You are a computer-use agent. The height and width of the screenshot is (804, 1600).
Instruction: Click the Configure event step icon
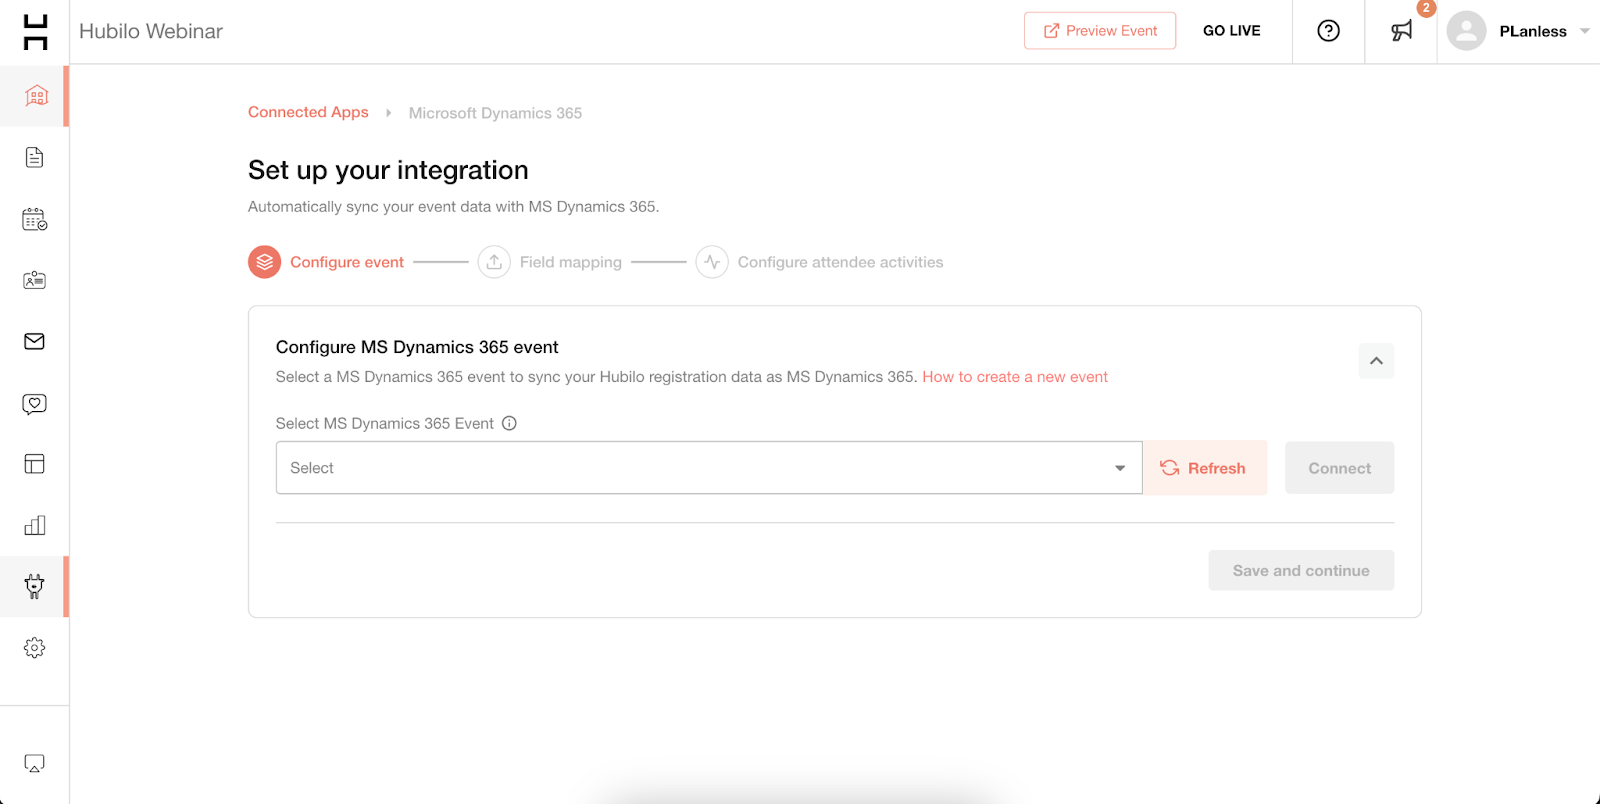coord(264,262)
